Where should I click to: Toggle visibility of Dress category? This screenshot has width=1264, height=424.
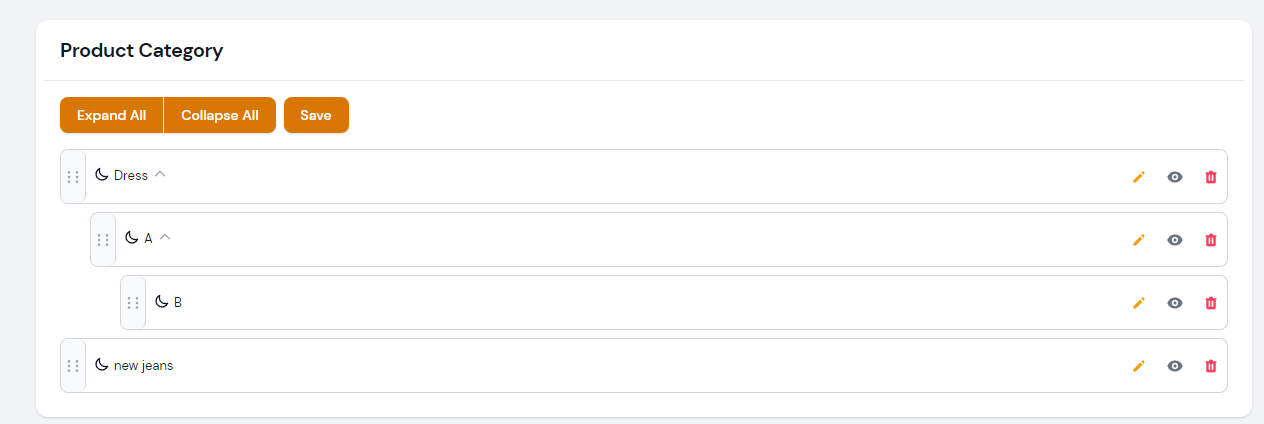(x=1175, y=177)
